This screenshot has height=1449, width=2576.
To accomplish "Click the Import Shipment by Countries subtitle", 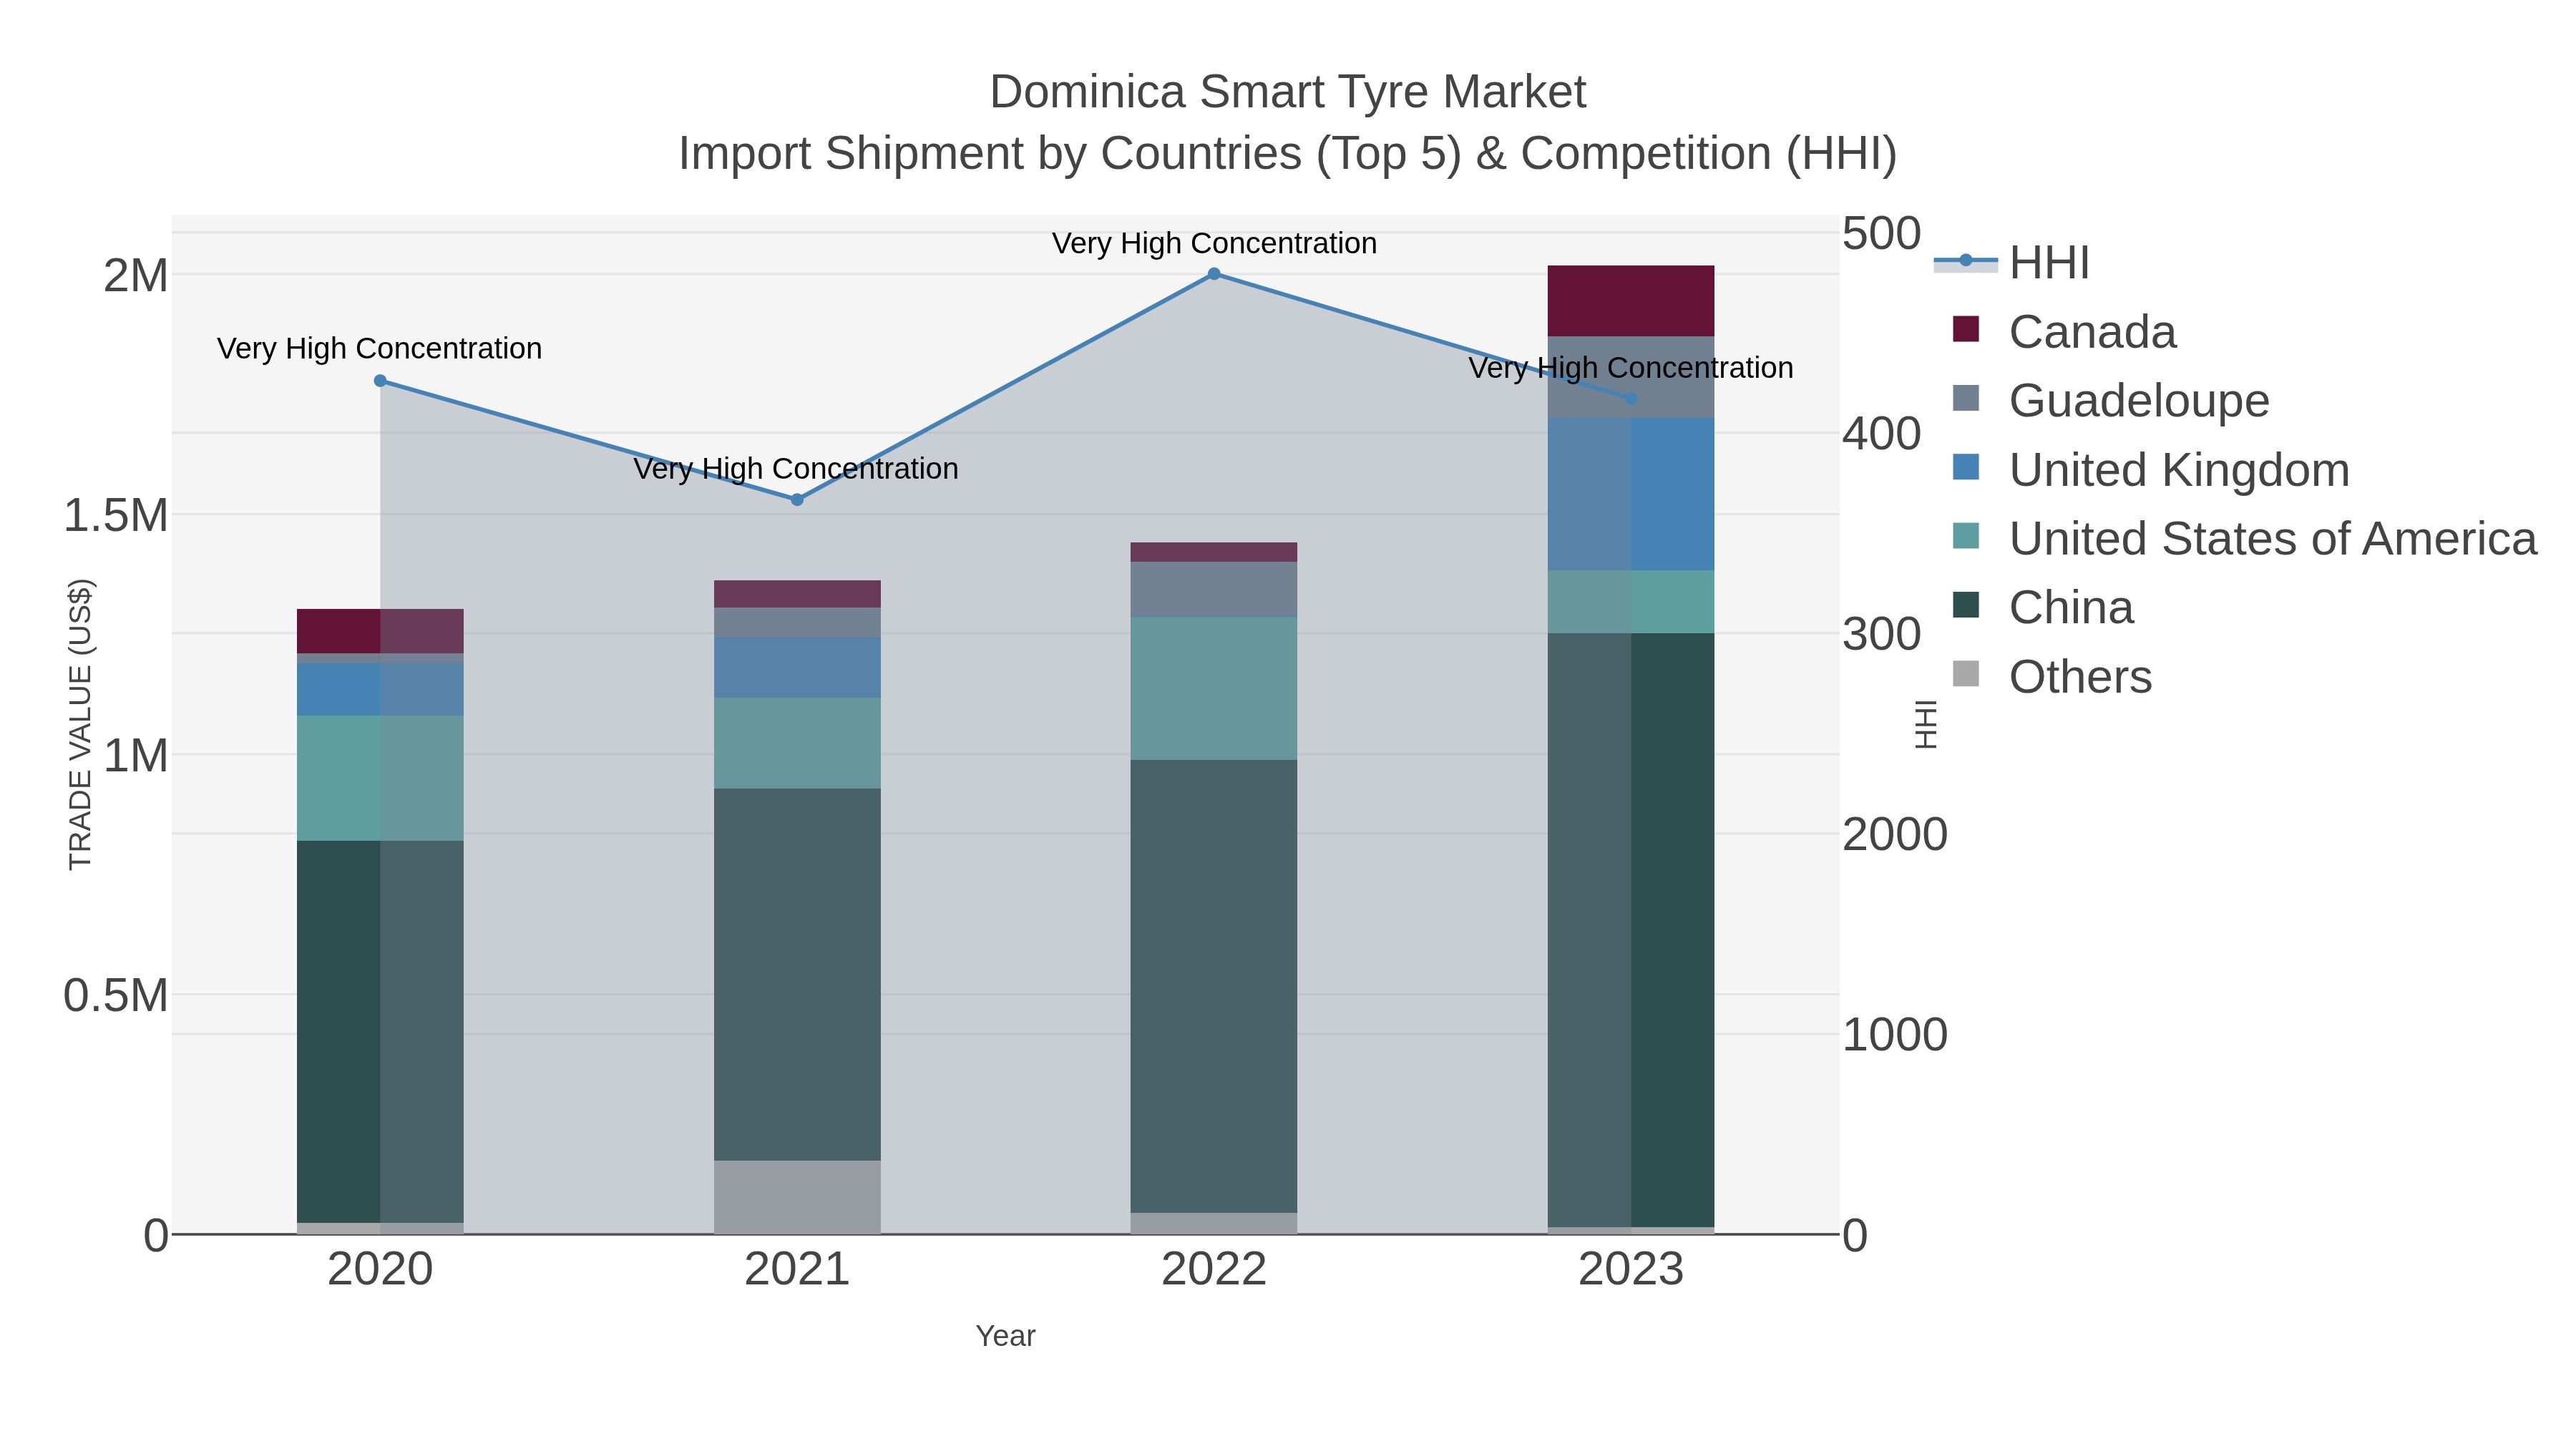I will (x=1288, y=154).
